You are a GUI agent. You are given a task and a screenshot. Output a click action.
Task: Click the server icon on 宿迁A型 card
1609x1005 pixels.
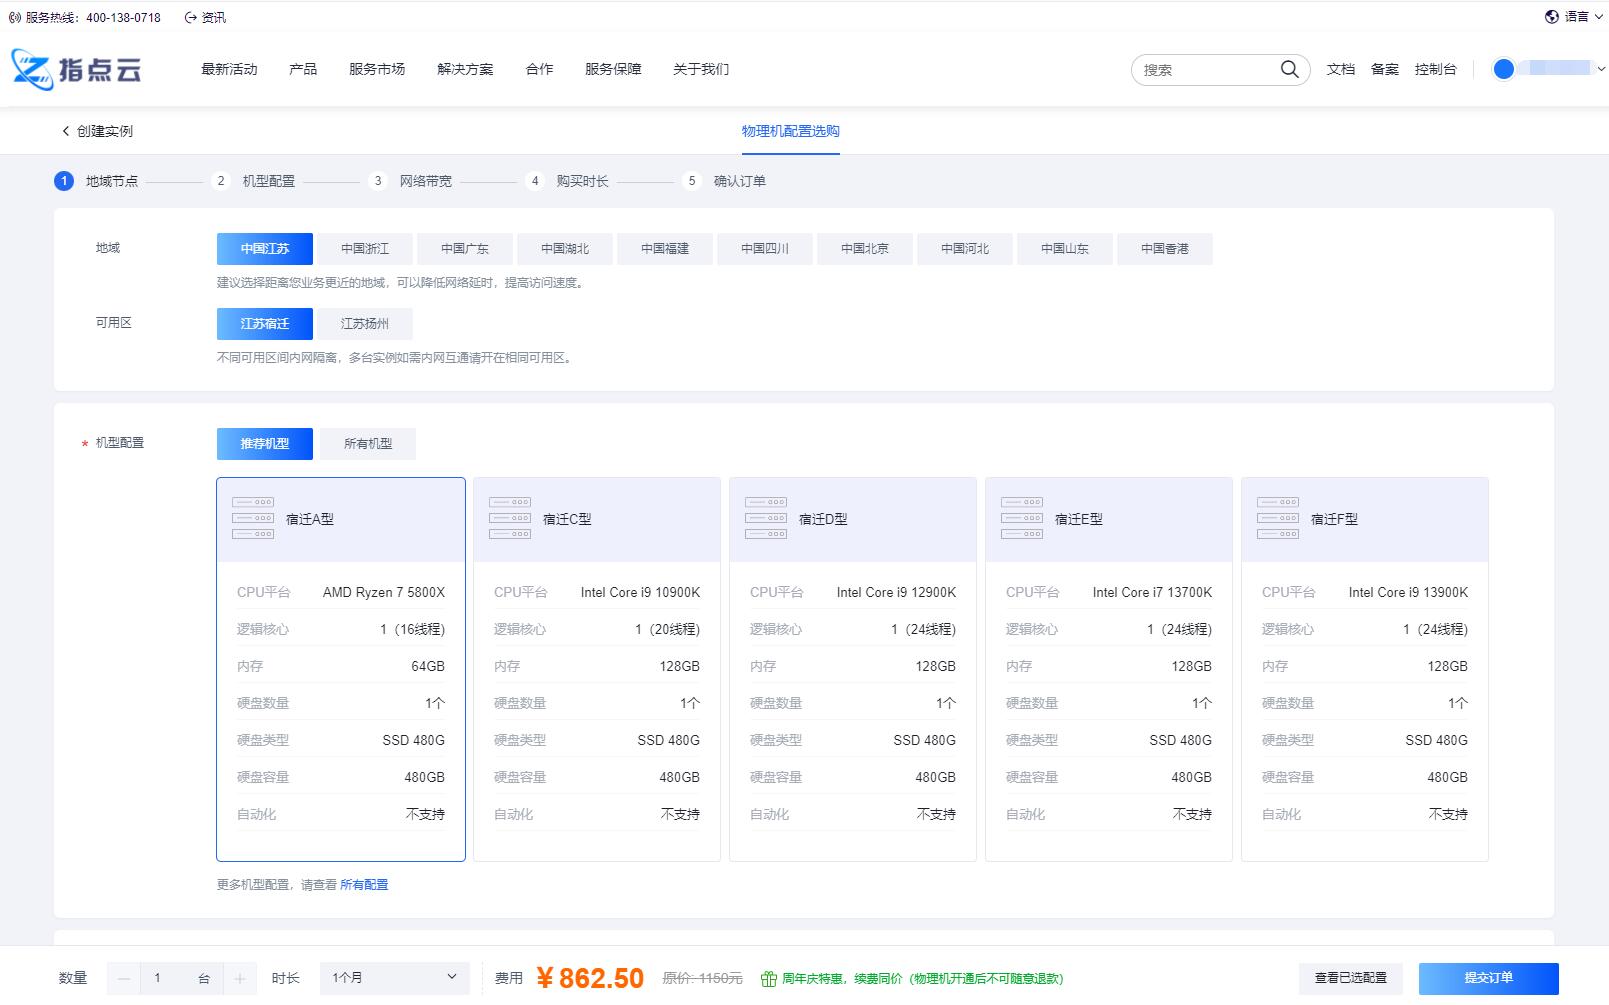[253, 518]
